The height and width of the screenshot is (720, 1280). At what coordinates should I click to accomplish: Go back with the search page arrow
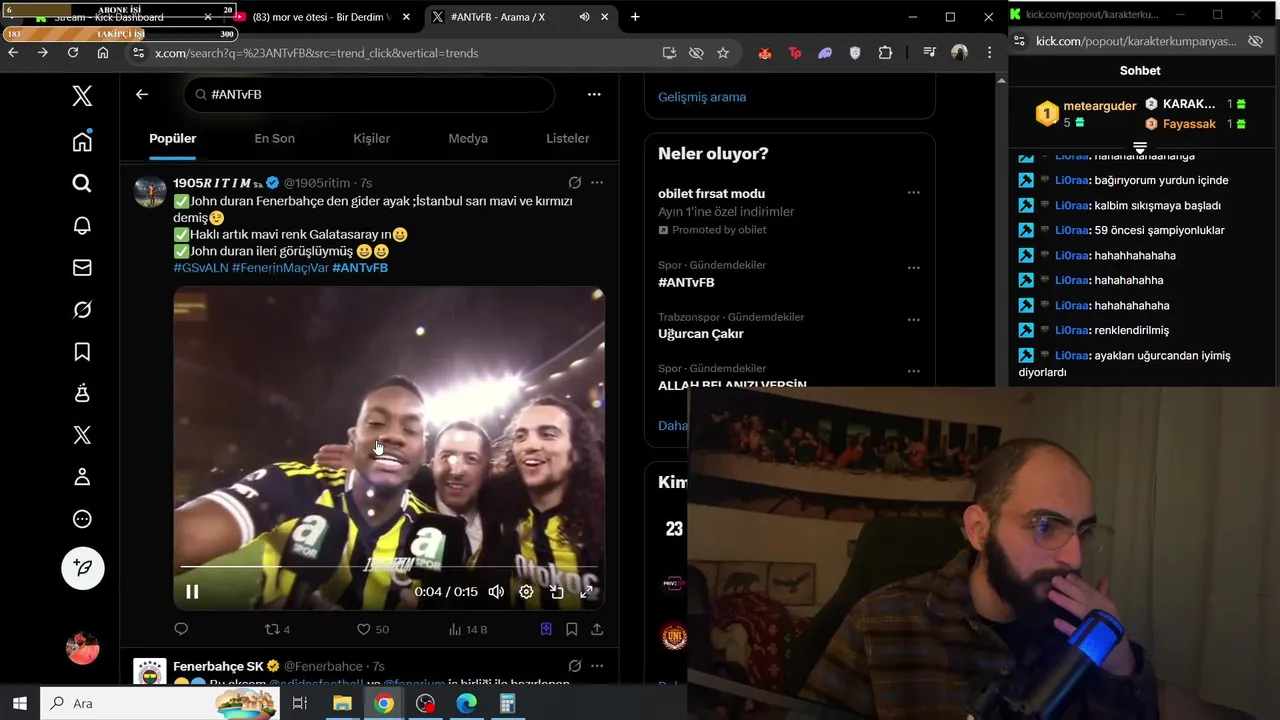point(142,94)
